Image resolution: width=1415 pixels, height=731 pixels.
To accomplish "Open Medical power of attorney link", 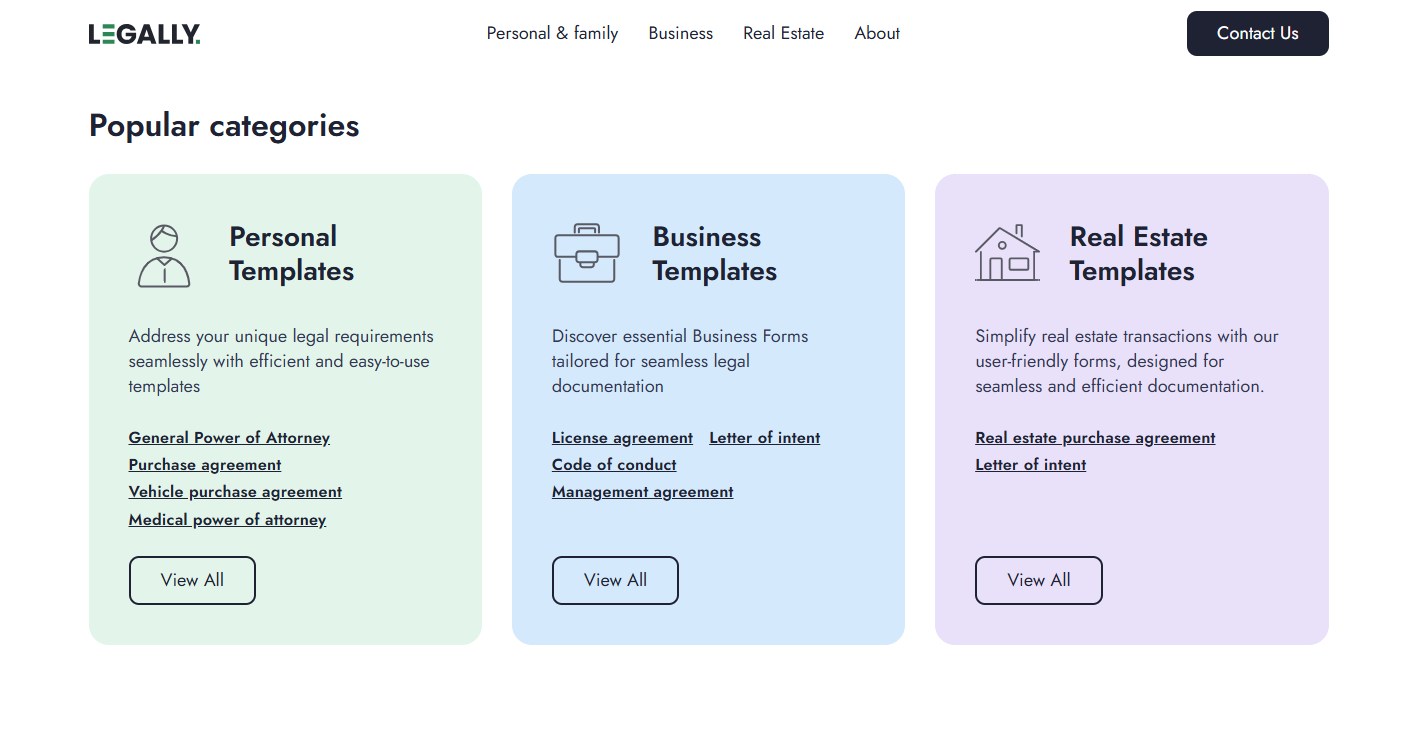I will tap(227, 520).
